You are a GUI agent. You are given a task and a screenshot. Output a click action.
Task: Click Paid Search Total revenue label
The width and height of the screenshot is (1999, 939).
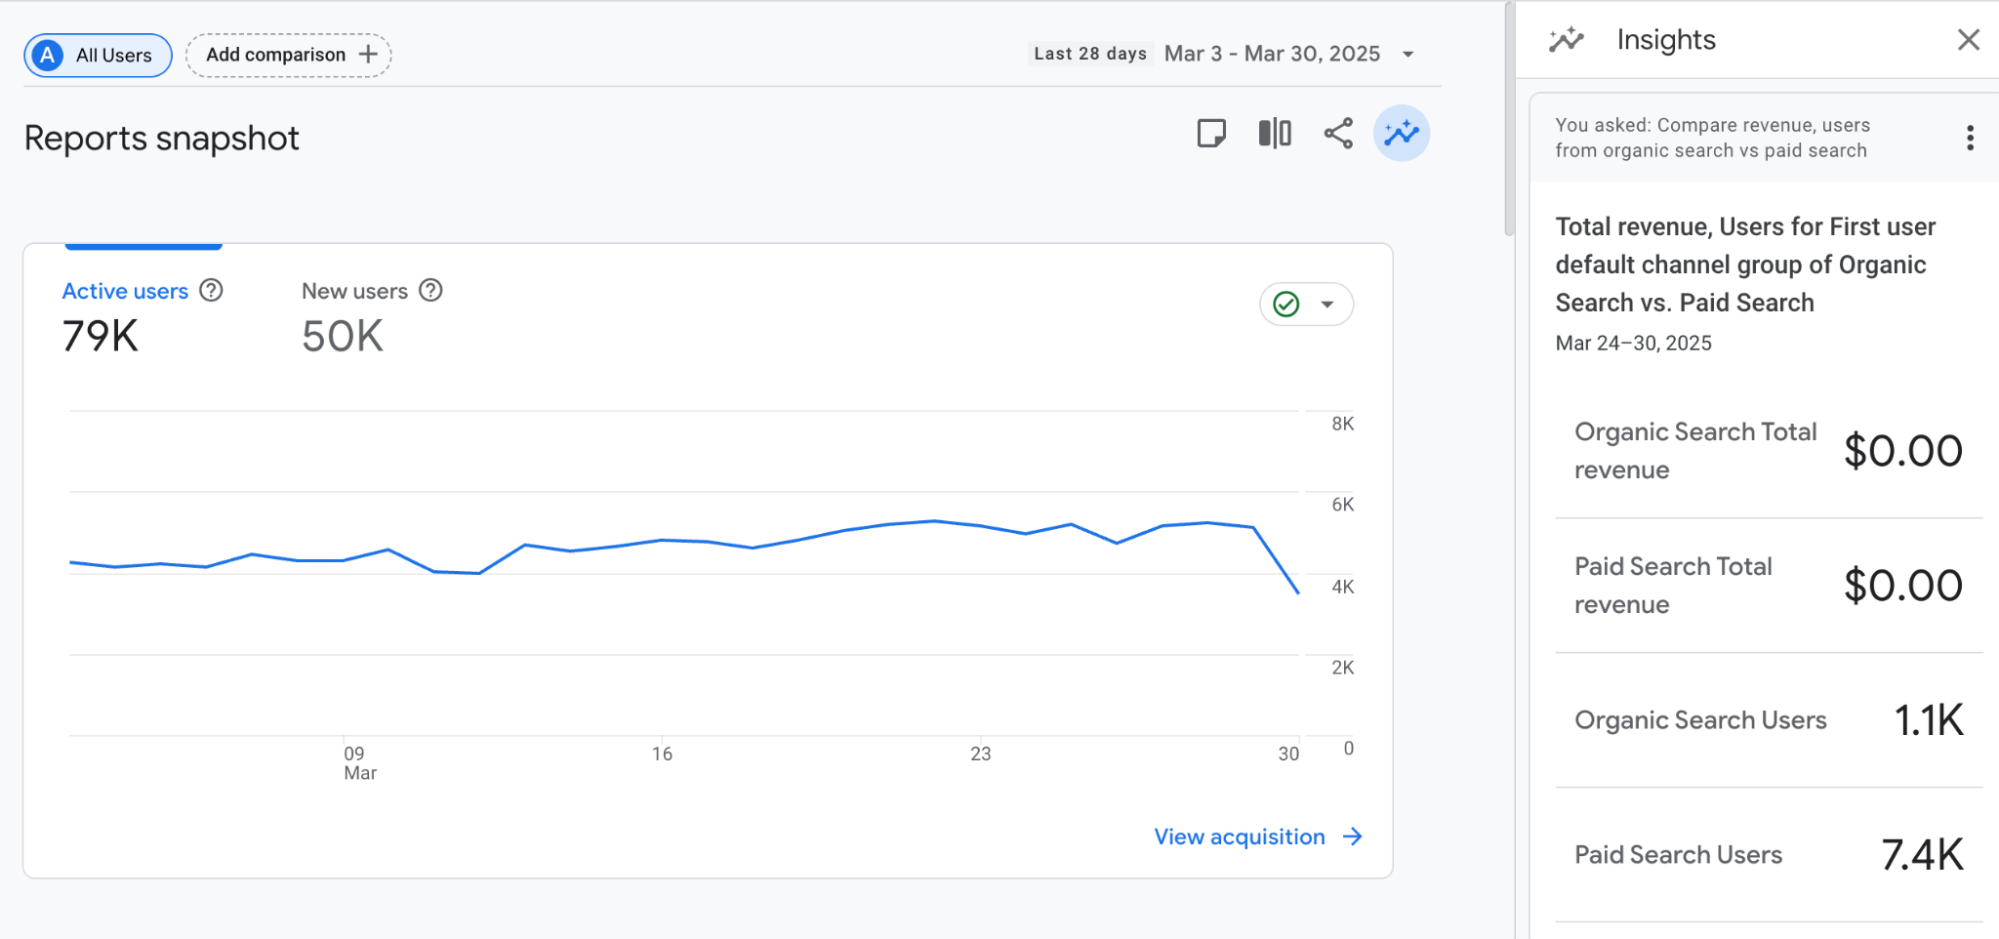point(1673,585)
